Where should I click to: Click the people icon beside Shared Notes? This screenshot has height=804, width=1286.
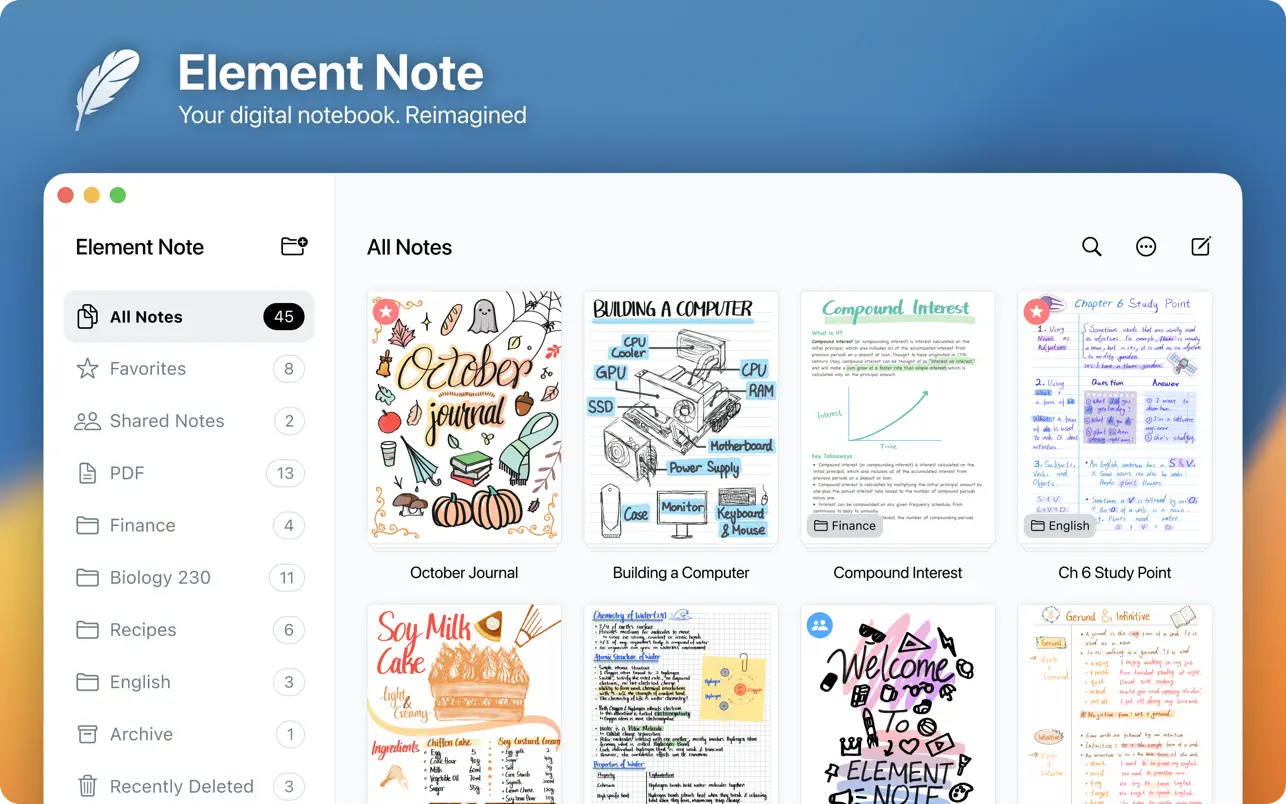[88, 421]
